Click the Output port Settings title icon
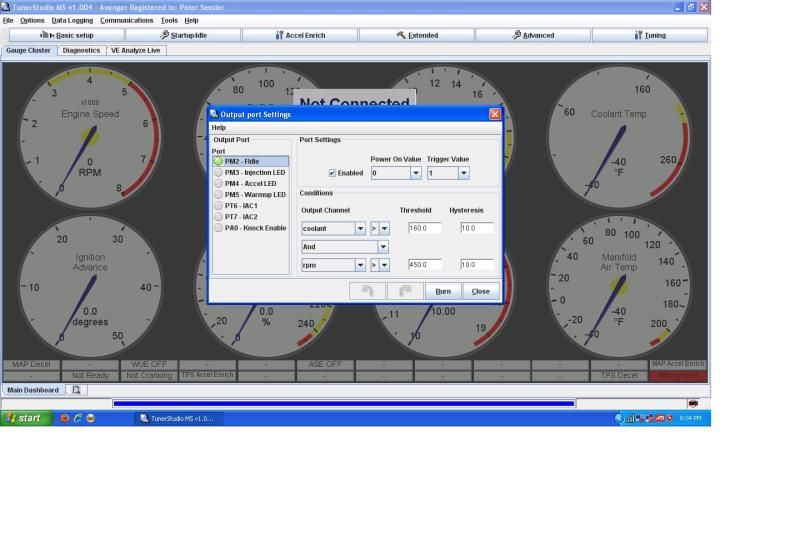This screenshot has width=800, height=533. [x=214, y=114]
